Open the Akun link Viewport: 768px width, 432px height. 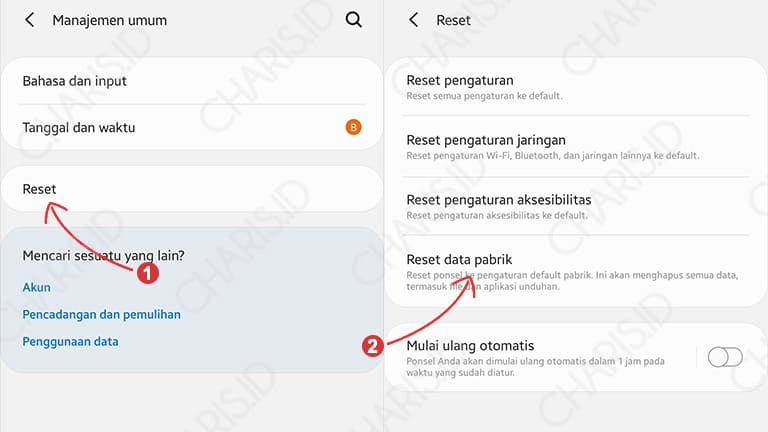36,288
